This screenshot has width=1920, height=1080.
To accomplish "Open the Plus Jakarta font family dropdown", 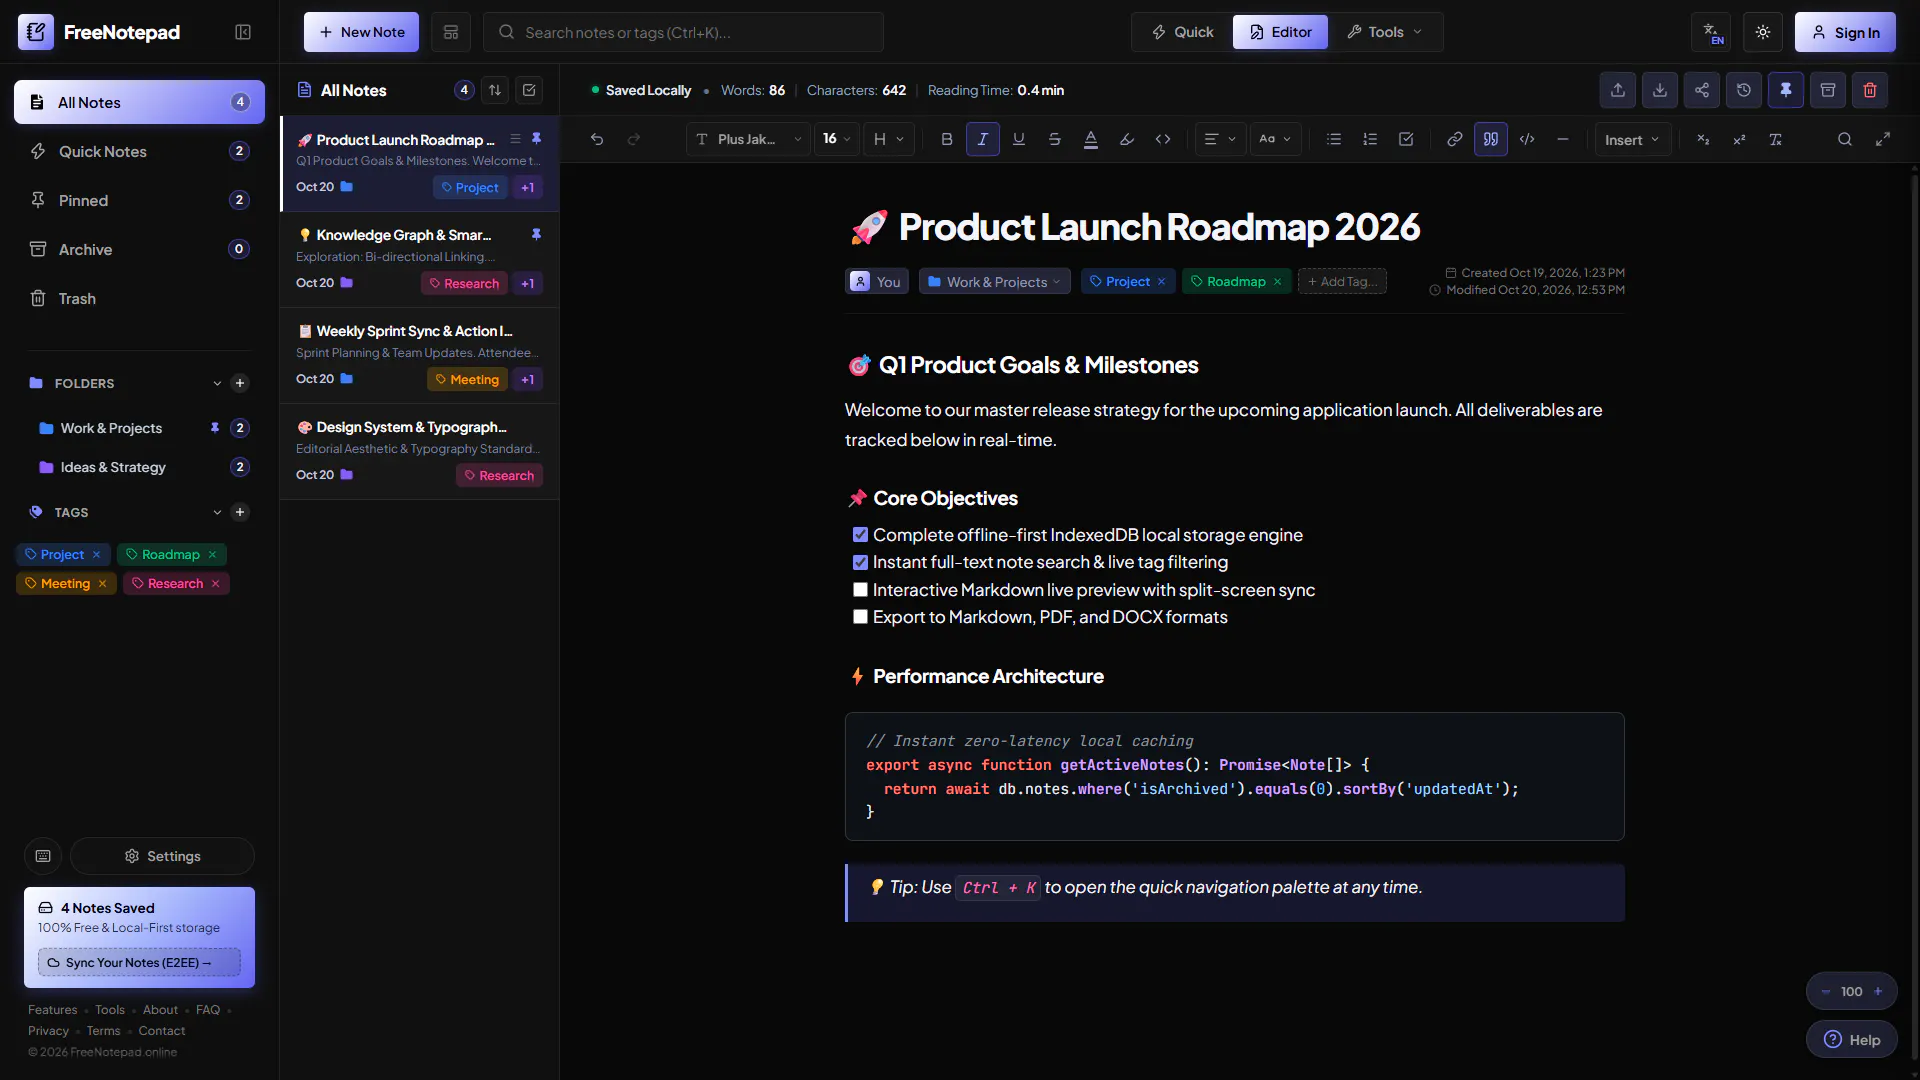I will click(x=747, y=139).
